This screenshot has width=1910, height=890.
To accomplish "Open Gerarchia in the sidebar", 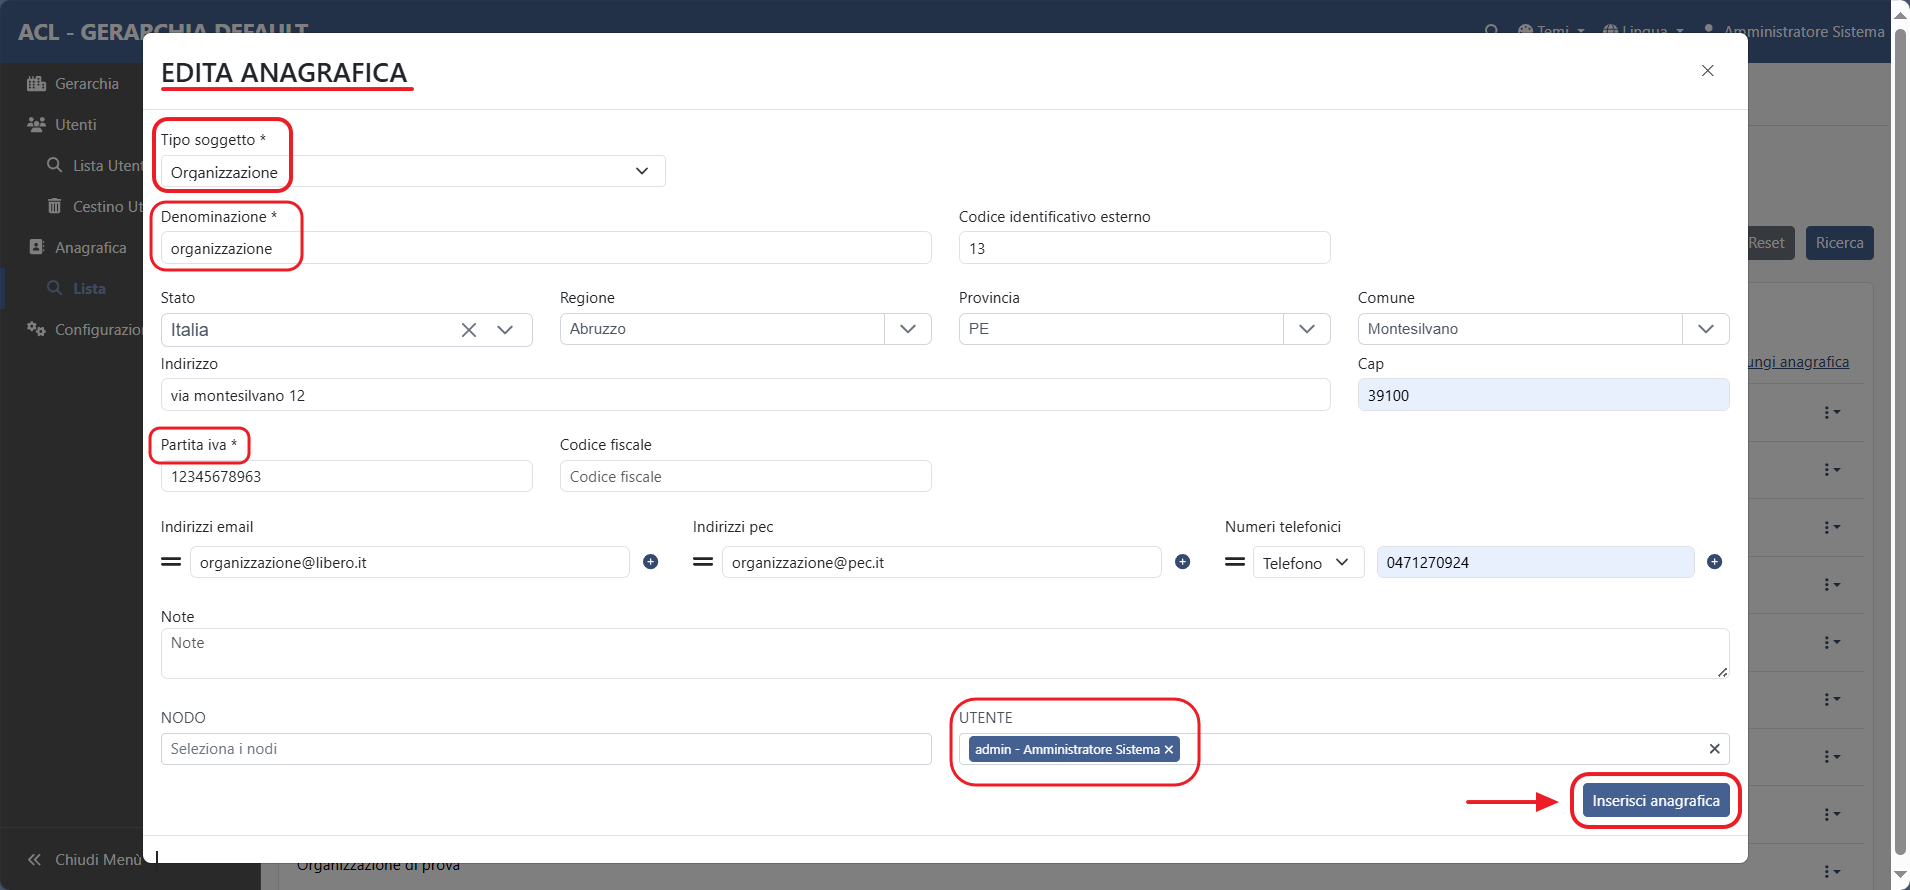I will [86, 84].
